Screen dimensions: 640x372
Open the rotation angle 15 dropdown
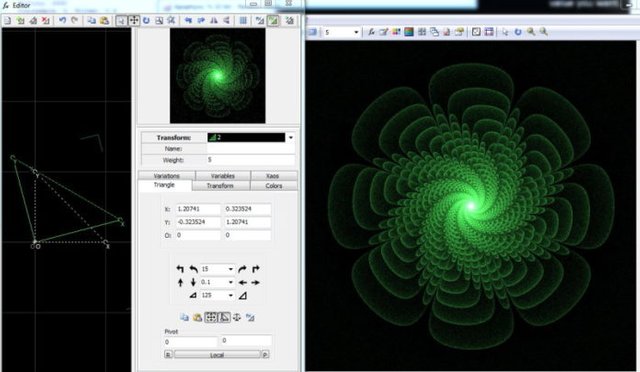click(231, 269)
